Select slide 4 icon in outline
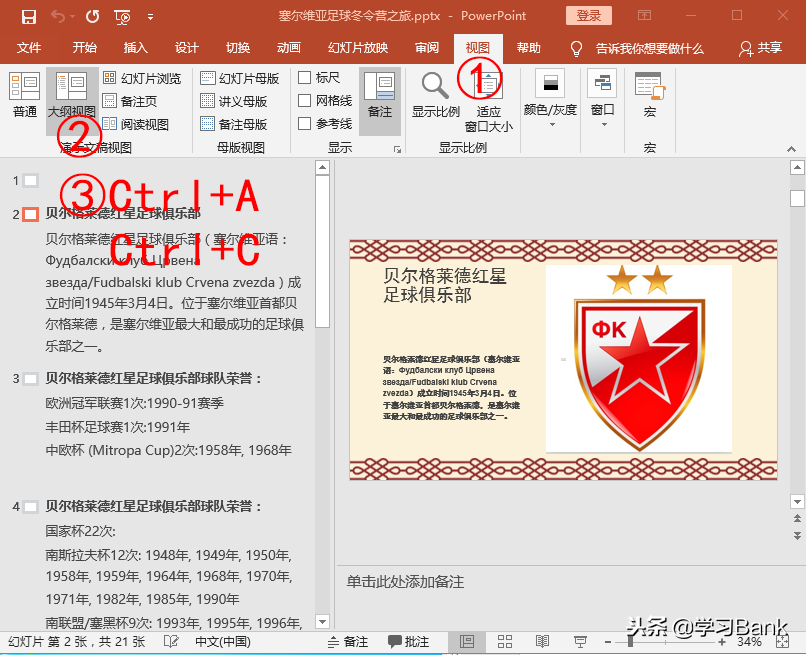The width and height of the screenshot is (806, 655). (x=31, y=507)
